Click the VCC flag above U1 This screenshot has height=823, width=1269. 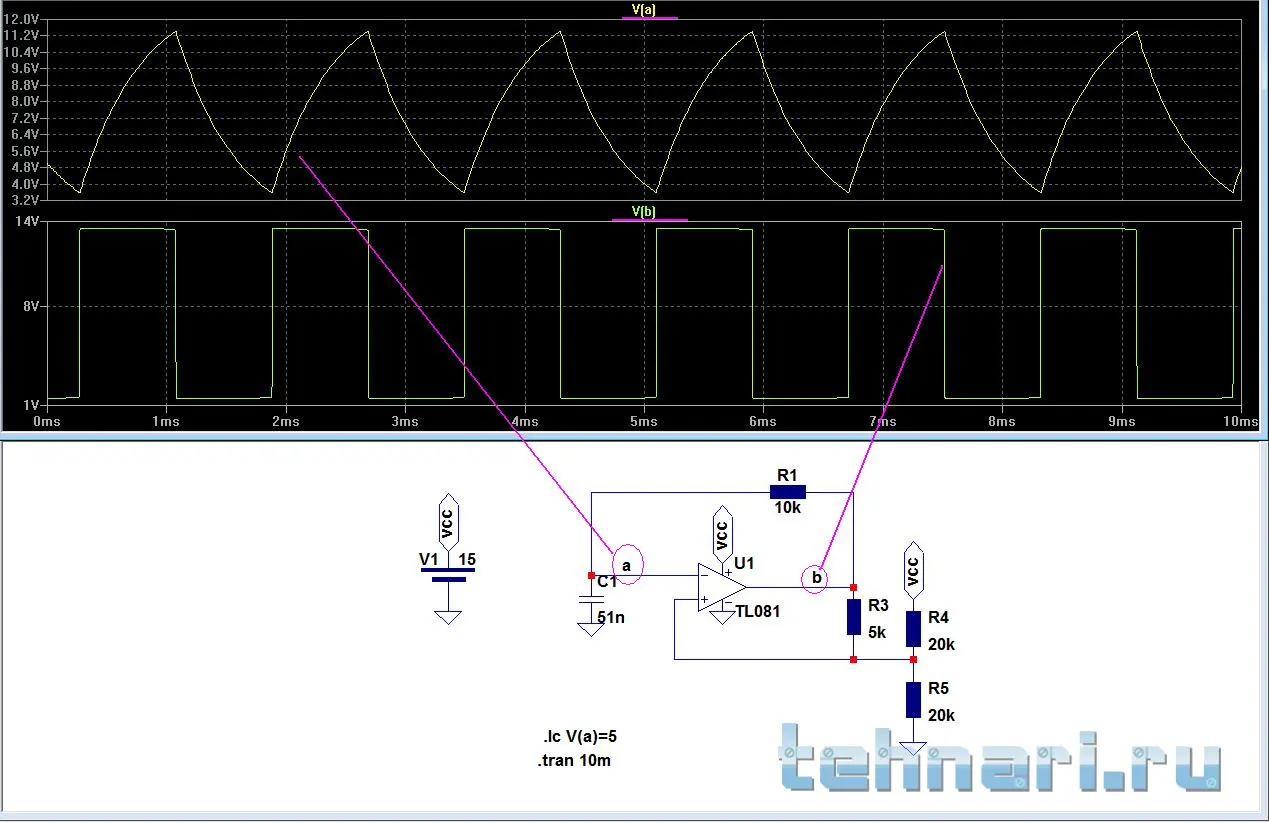pyautogui.click(x=722, y=533)
